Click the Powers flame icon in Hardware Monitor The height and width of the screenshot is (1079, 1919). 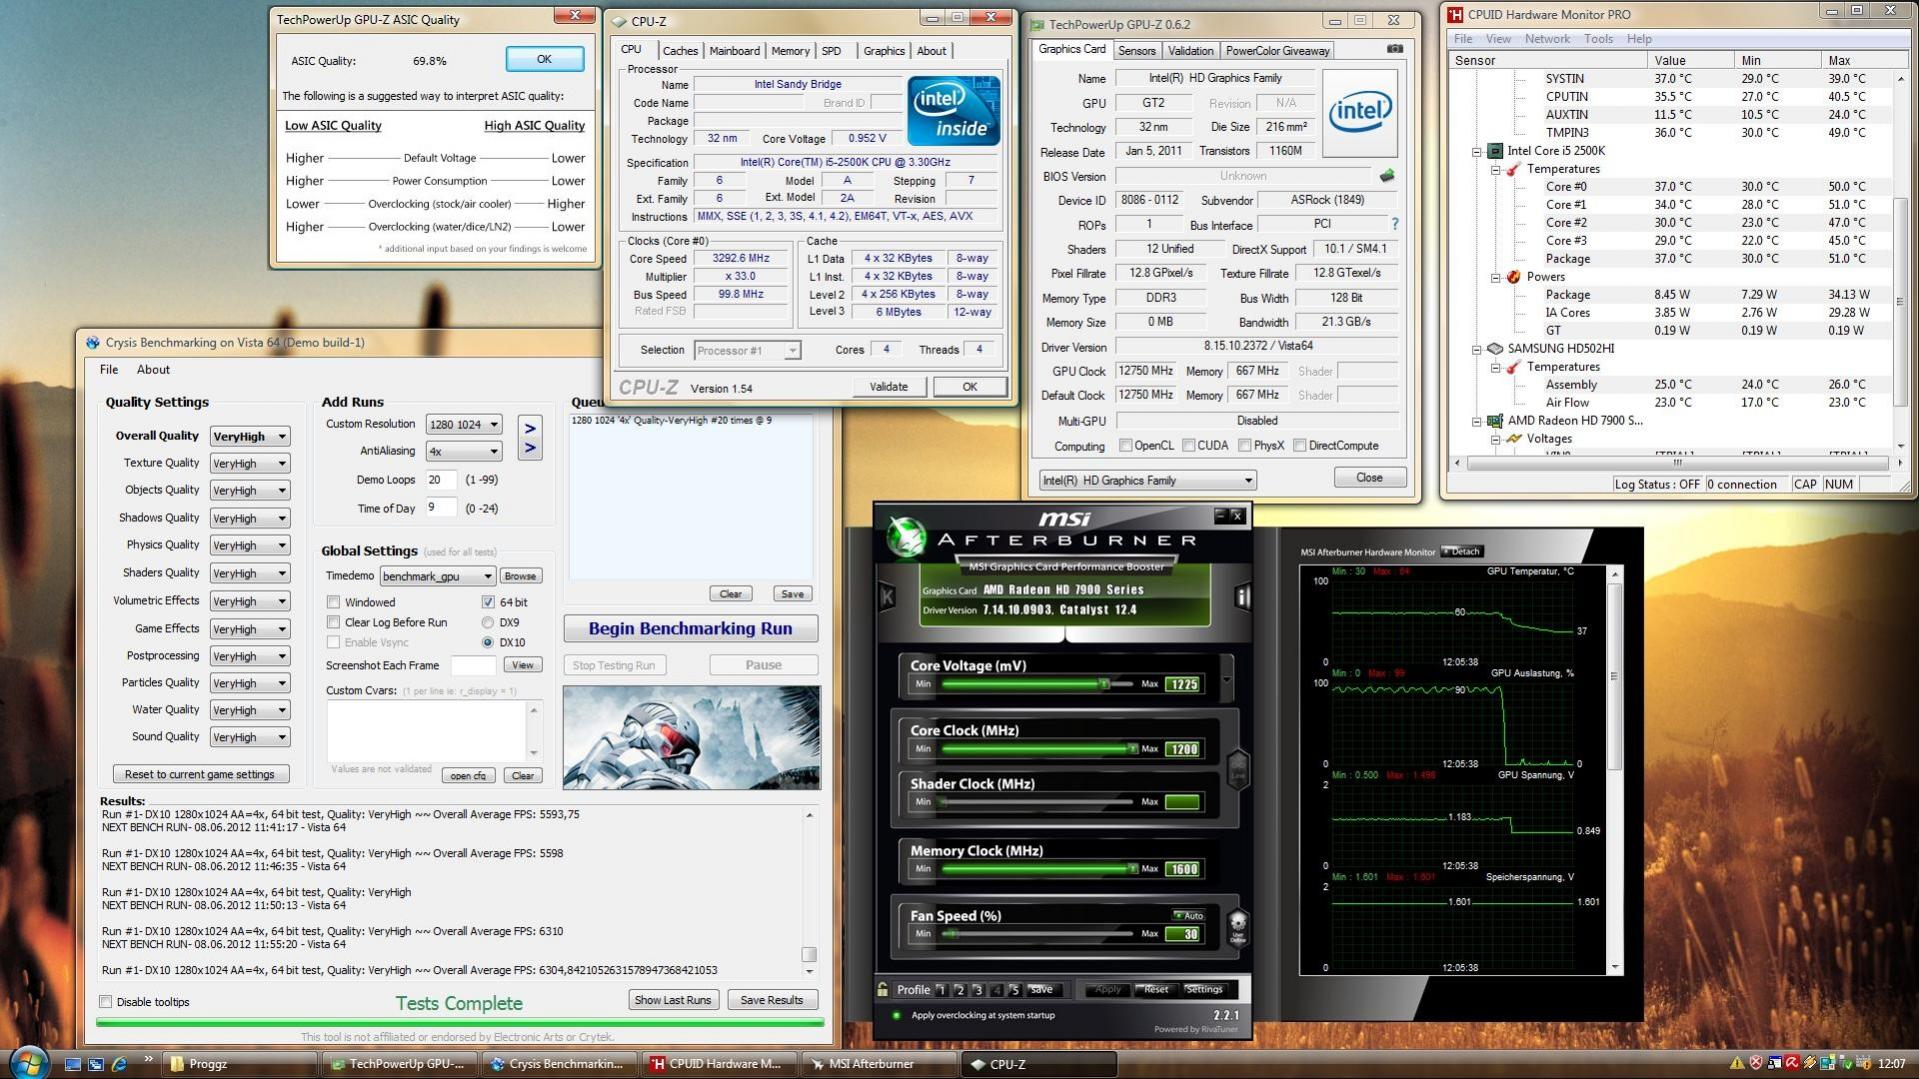1514,277
